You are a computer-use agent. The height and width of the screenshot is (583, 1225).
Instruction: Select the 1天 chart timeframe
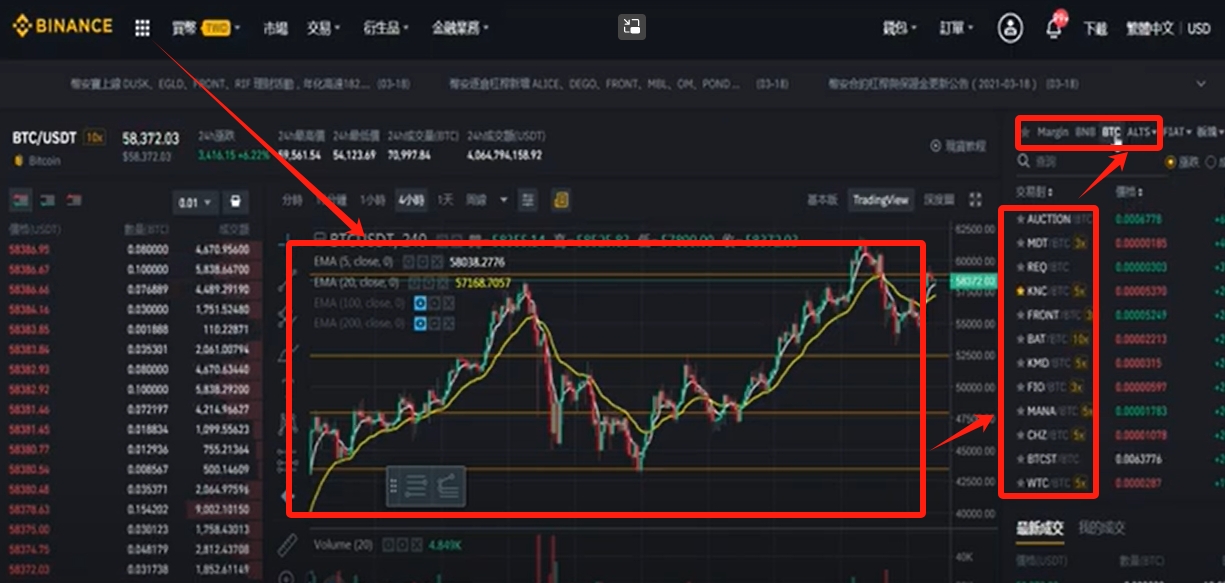pos(445,200)
